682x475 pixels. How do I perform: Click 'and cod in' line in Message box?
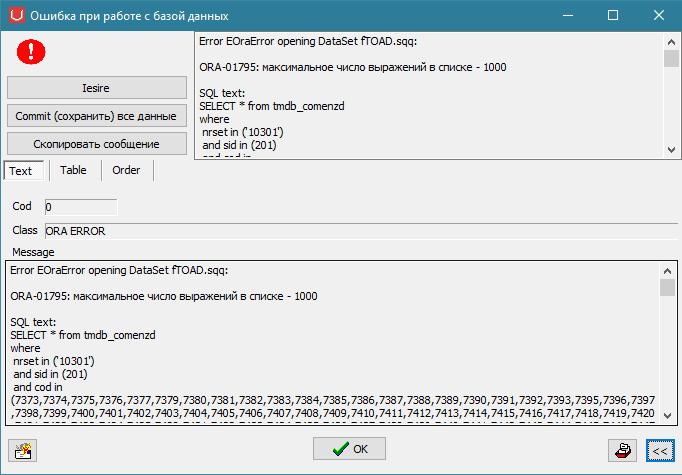point(38,387)
